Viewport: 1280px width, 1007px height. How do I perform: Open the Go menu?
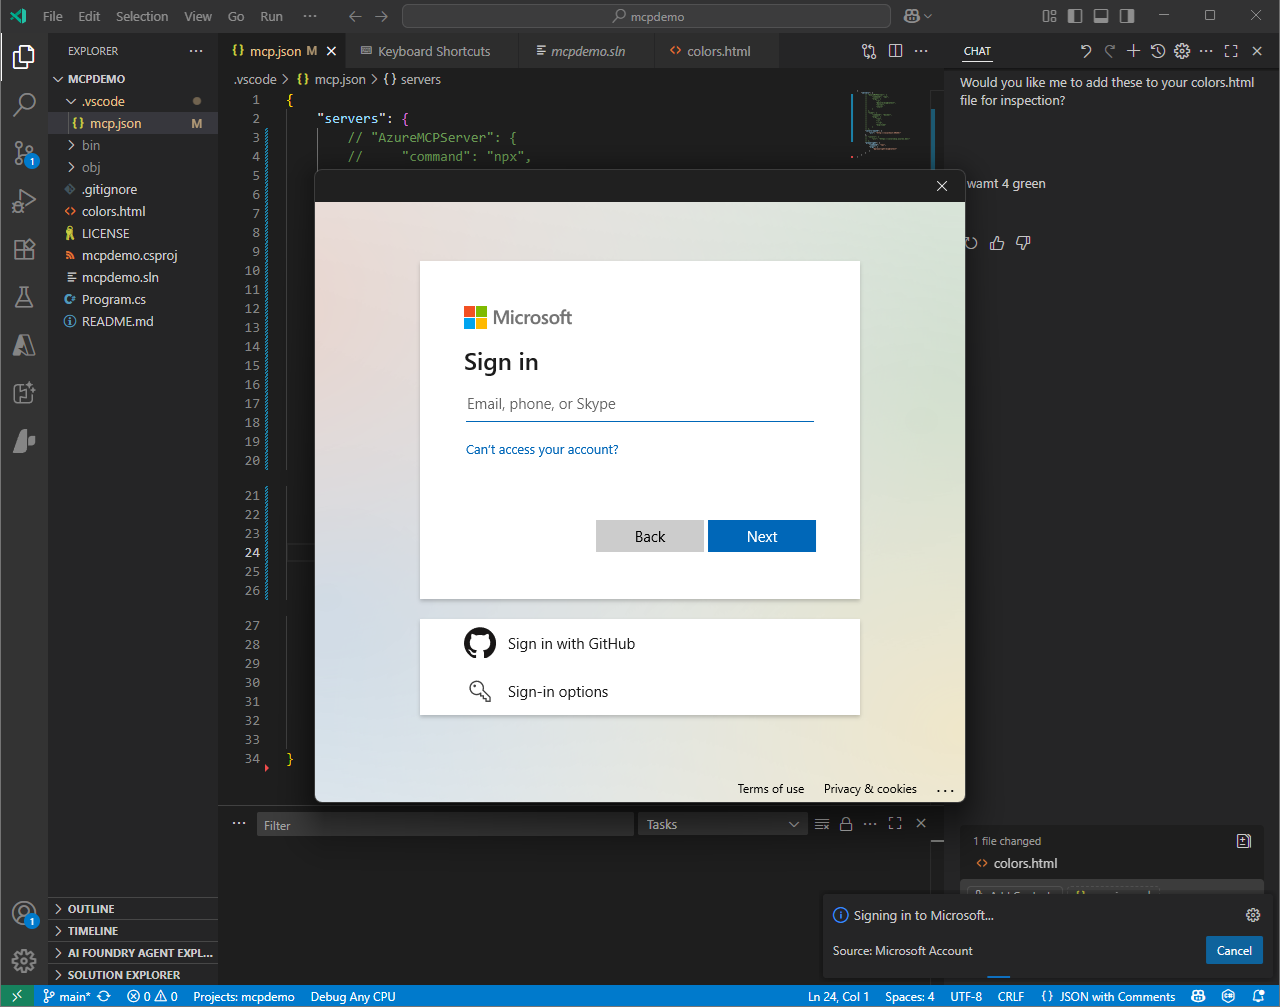(x=236, y=16)
